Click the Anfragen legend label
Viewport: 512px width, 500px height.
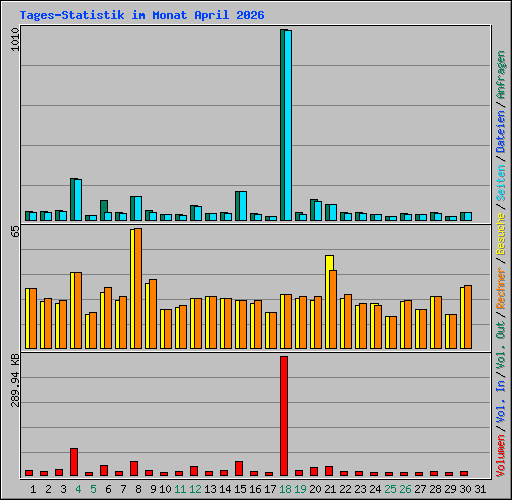[501, 75]
